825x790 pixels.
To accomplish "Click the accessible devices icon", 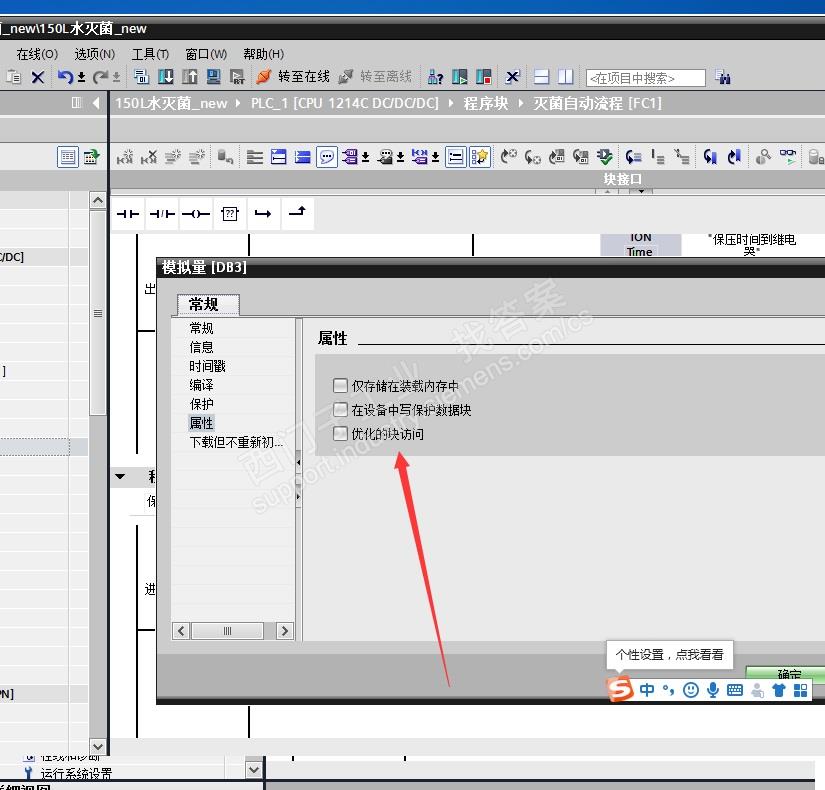I will [x=435, y=77].
